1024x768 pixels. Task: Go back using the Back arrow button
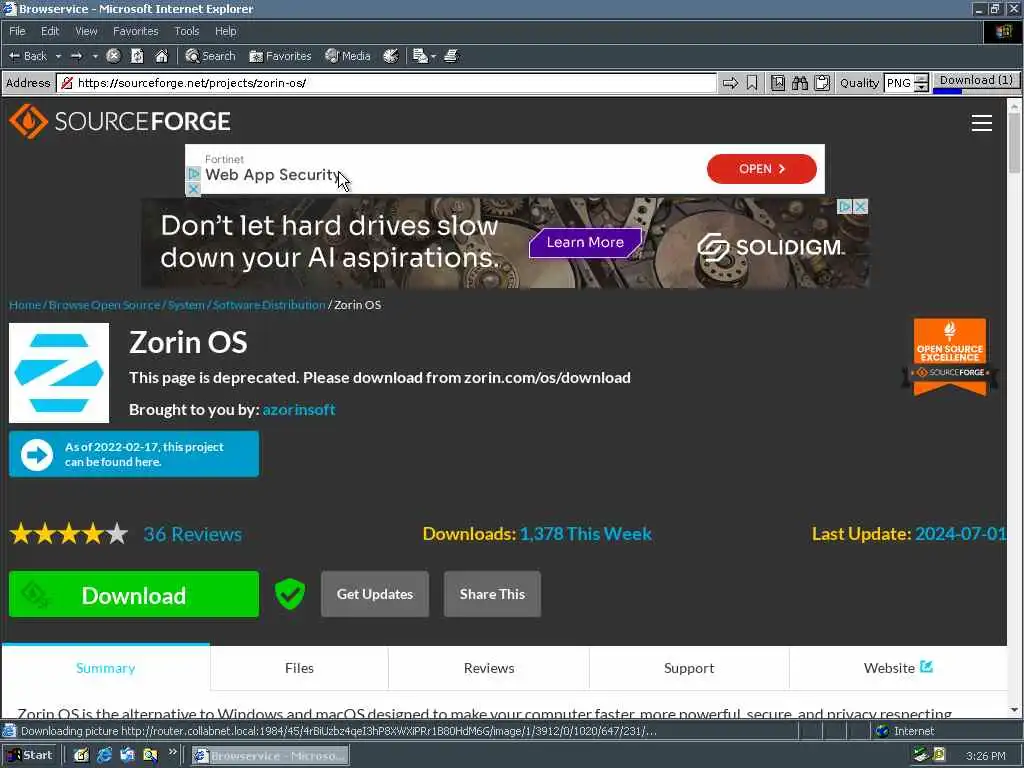[x=27, y=56]
